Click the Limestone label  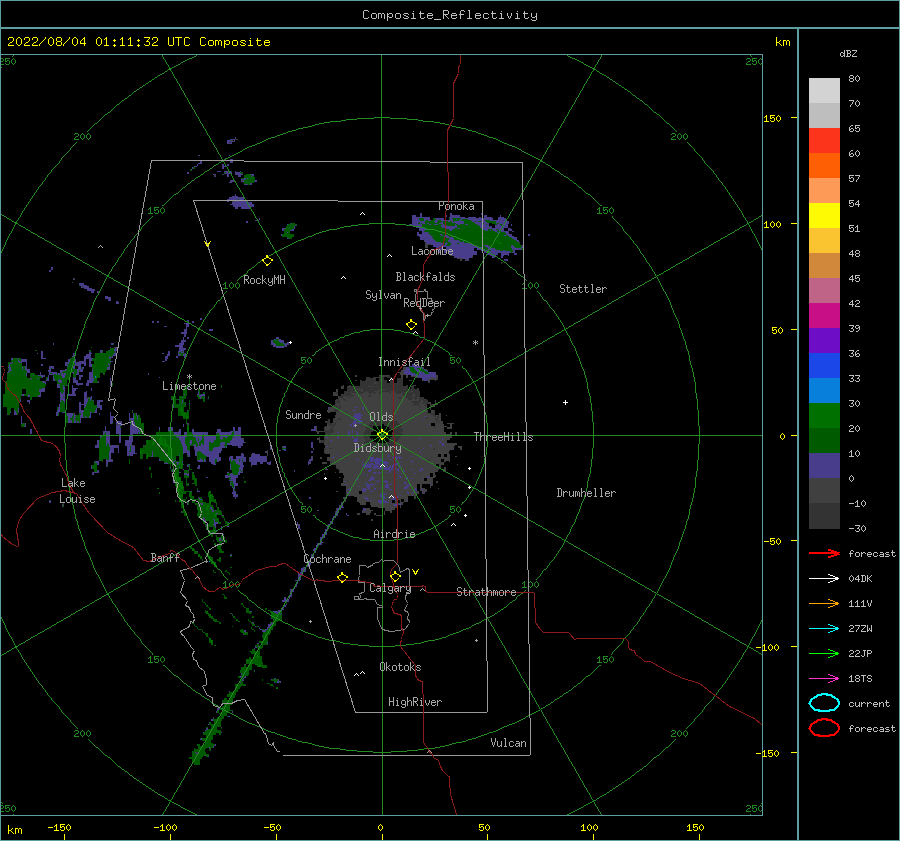point(189,386)
